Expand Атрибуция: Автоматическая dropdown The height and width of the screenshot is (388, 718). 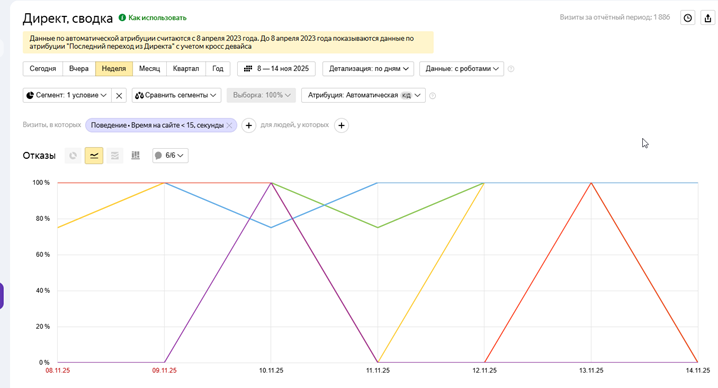(363, 95)
